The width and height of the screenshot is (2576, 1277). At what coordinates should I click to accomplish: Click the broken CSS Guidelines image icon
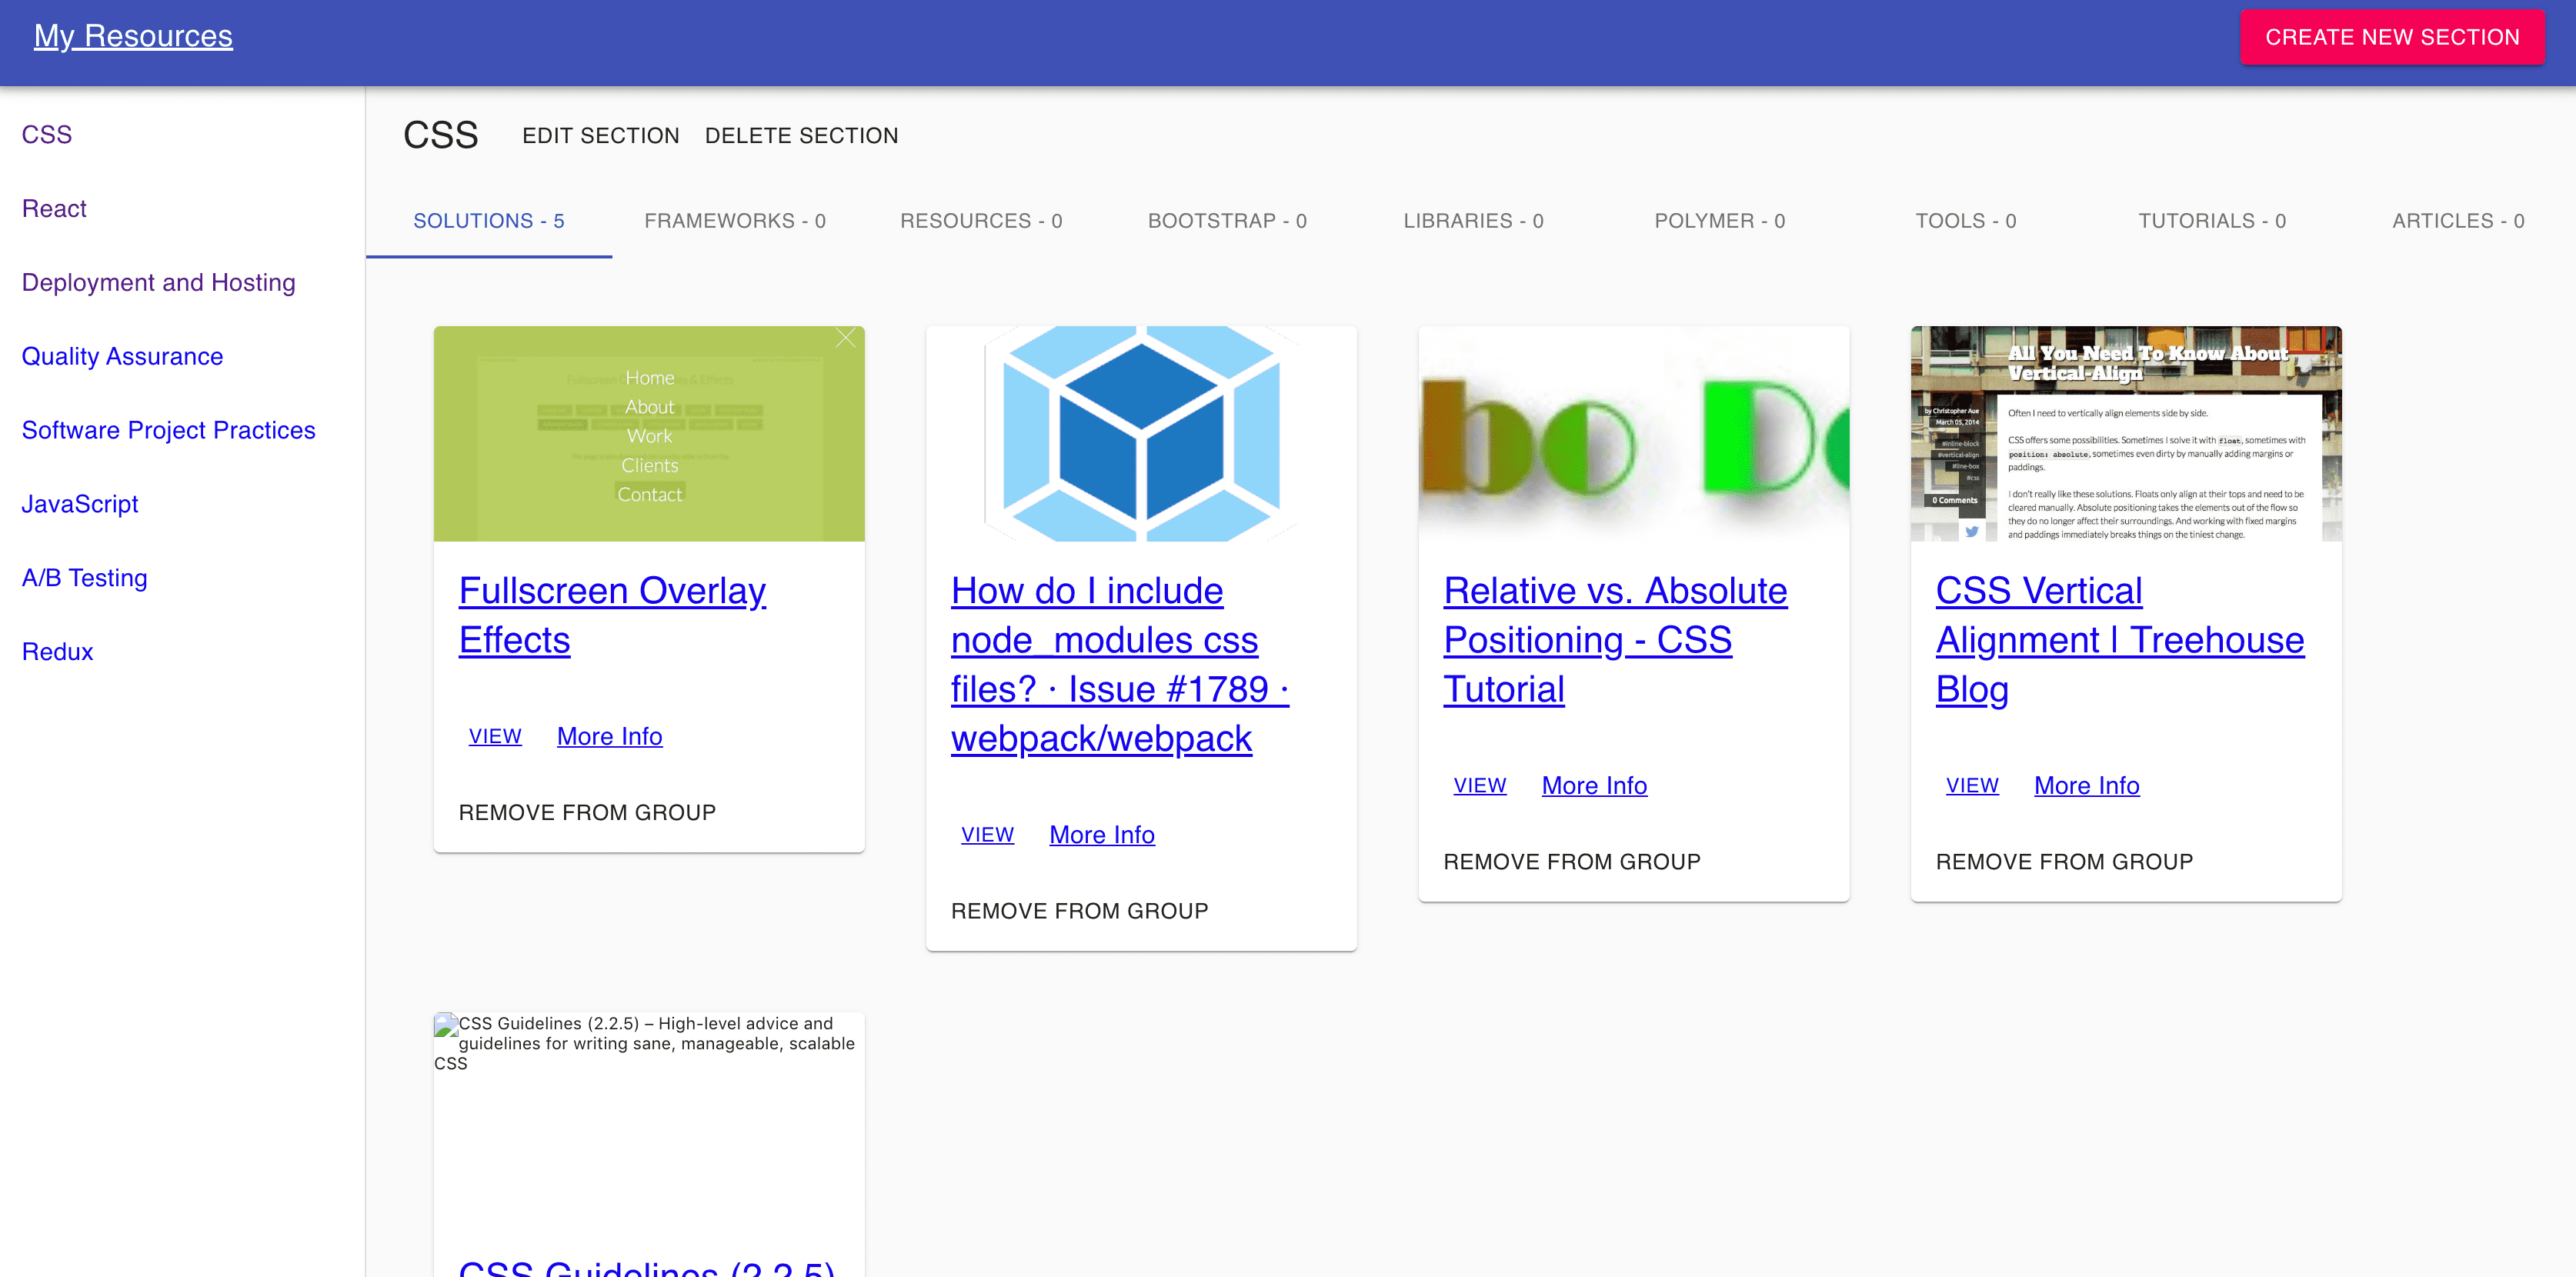coord(446,1025)
